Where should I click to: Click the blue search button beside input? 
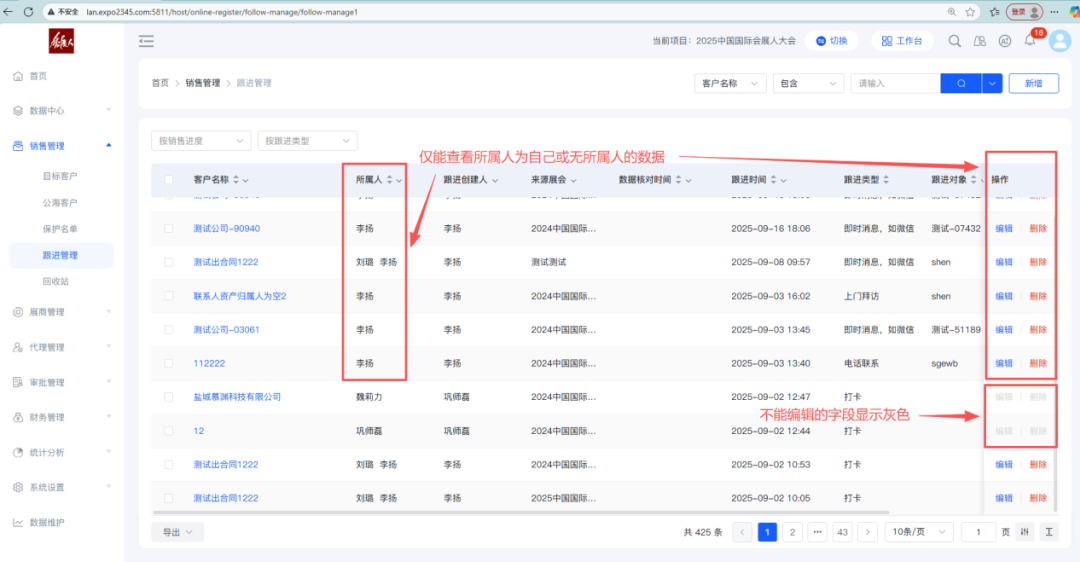[x=960, y=83]
